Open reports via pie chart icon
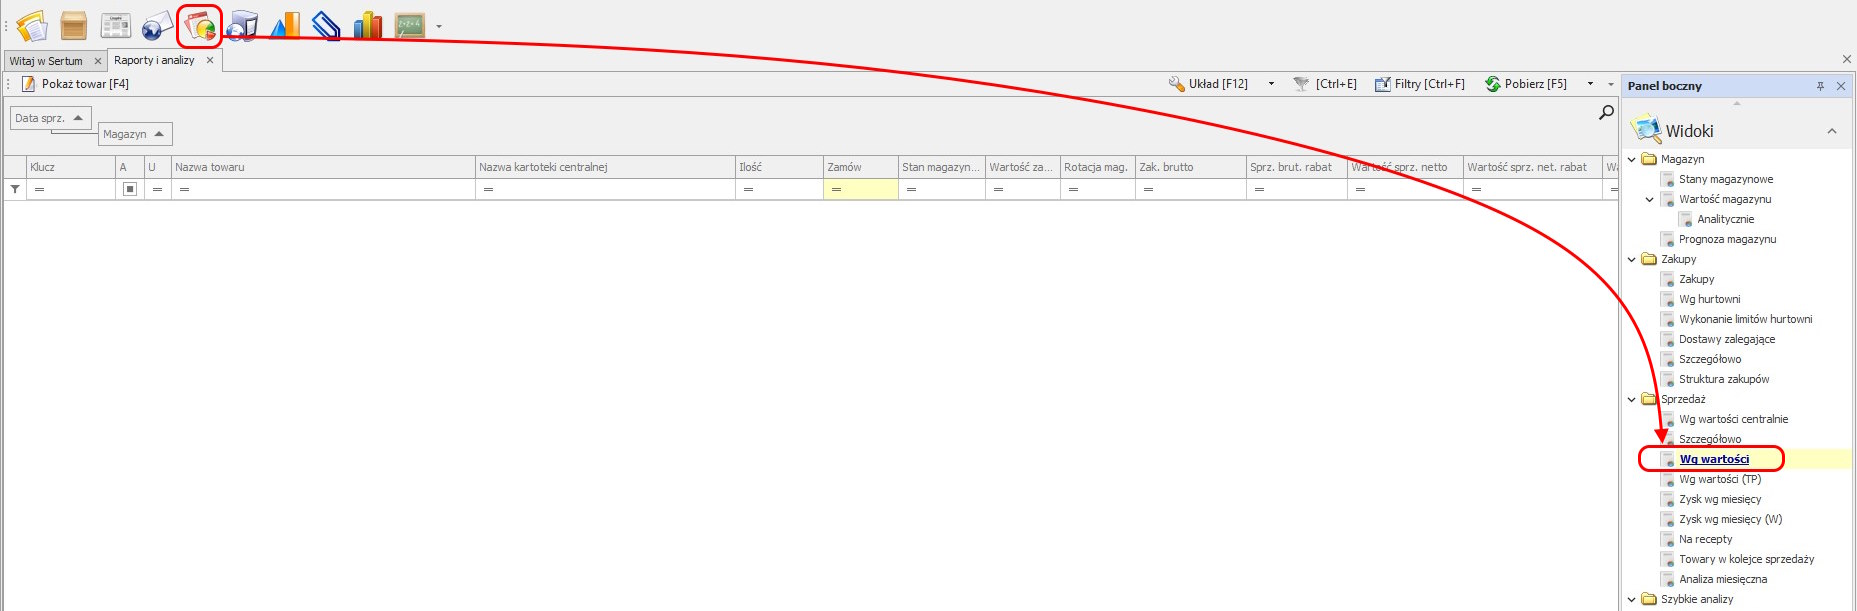The image size is (1857, 611). click(200, 26)
